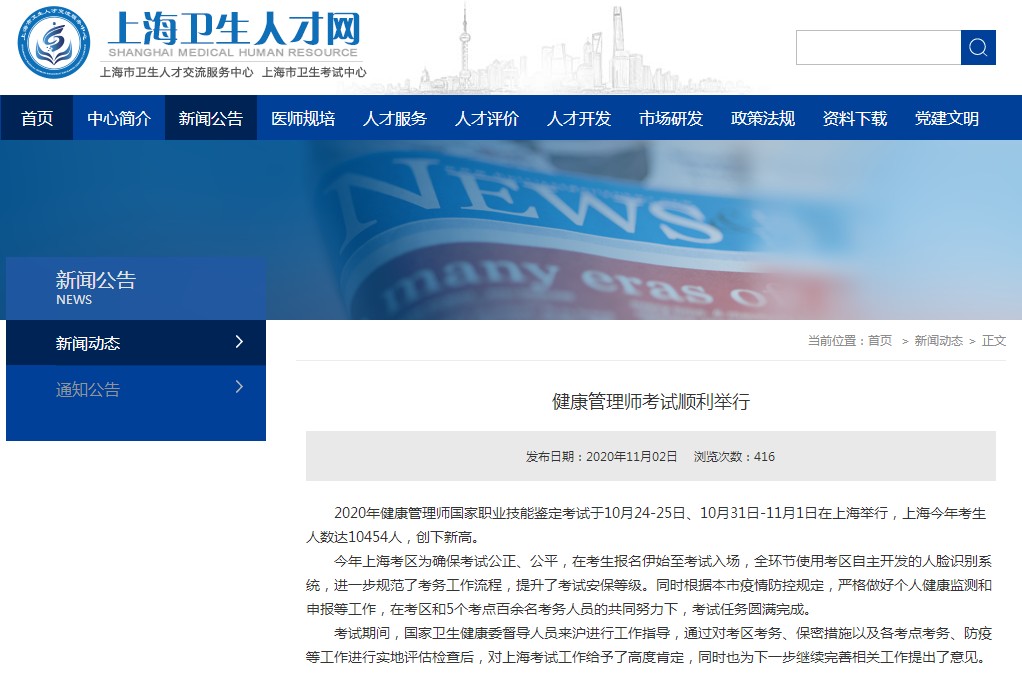
Task: Open the 党建文明 menu item
Action: [x=947, y=118]
